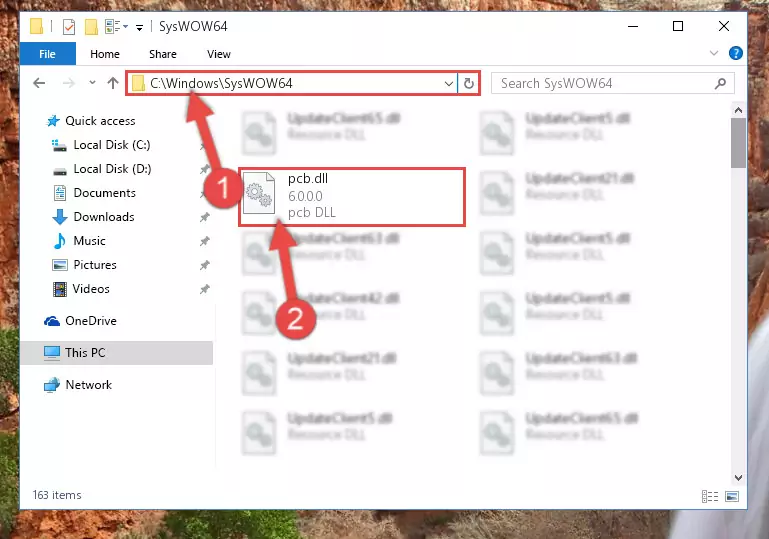Screen dimensions: 769x539
Task: Open Documents in the navigation pane
Action: [x=94, y=193]
